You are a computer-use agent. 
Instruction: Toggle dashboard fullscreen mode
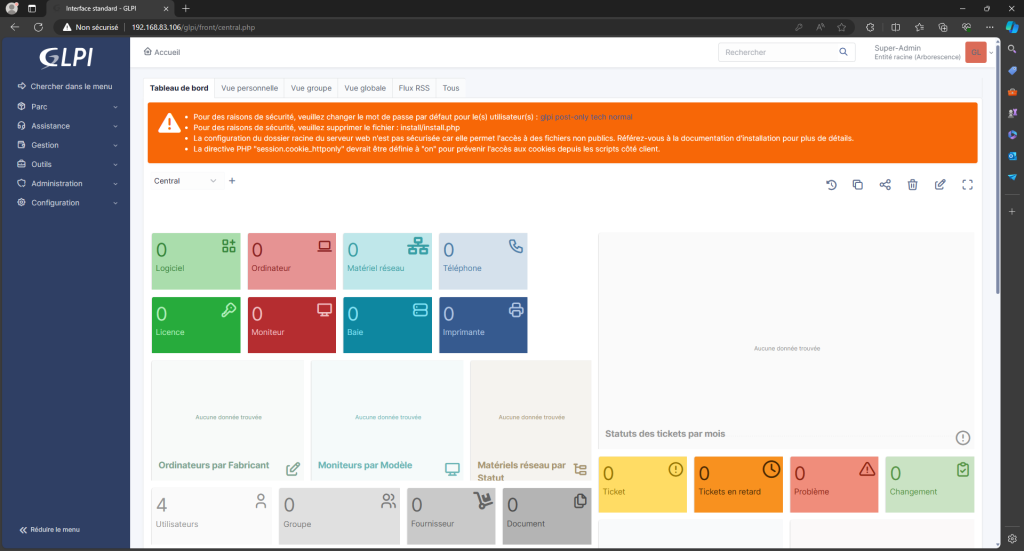967,185
